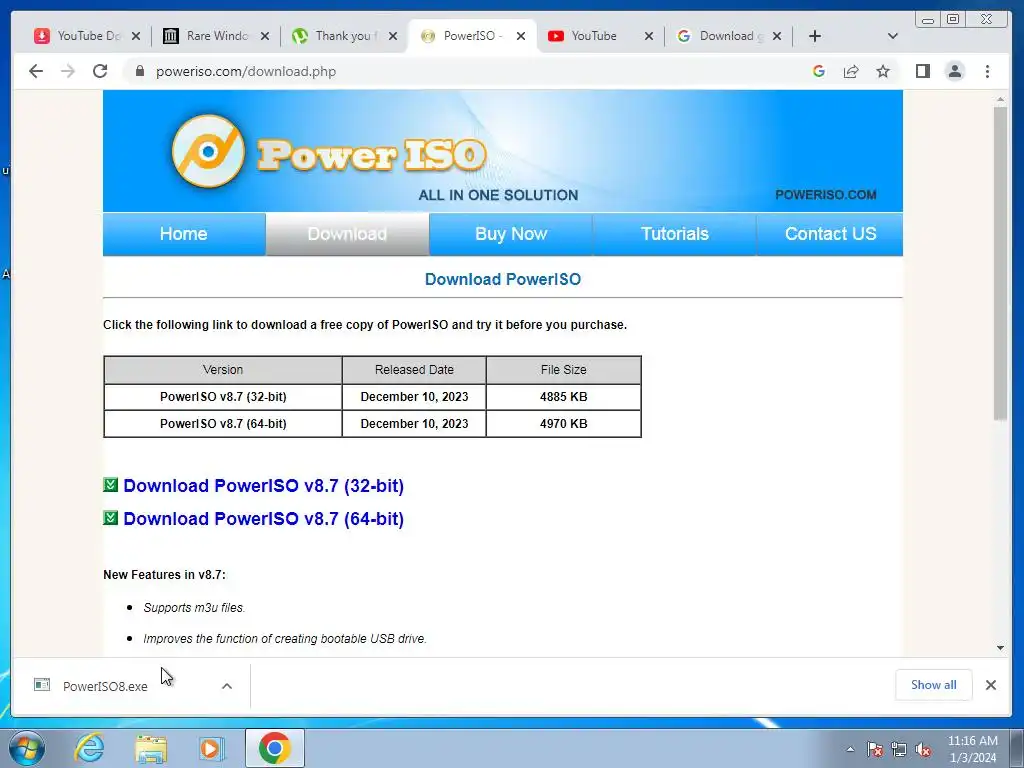Click green arrow icon beside 64-bit download
The image size is (1024, 768).
click(x=110, y=517)
